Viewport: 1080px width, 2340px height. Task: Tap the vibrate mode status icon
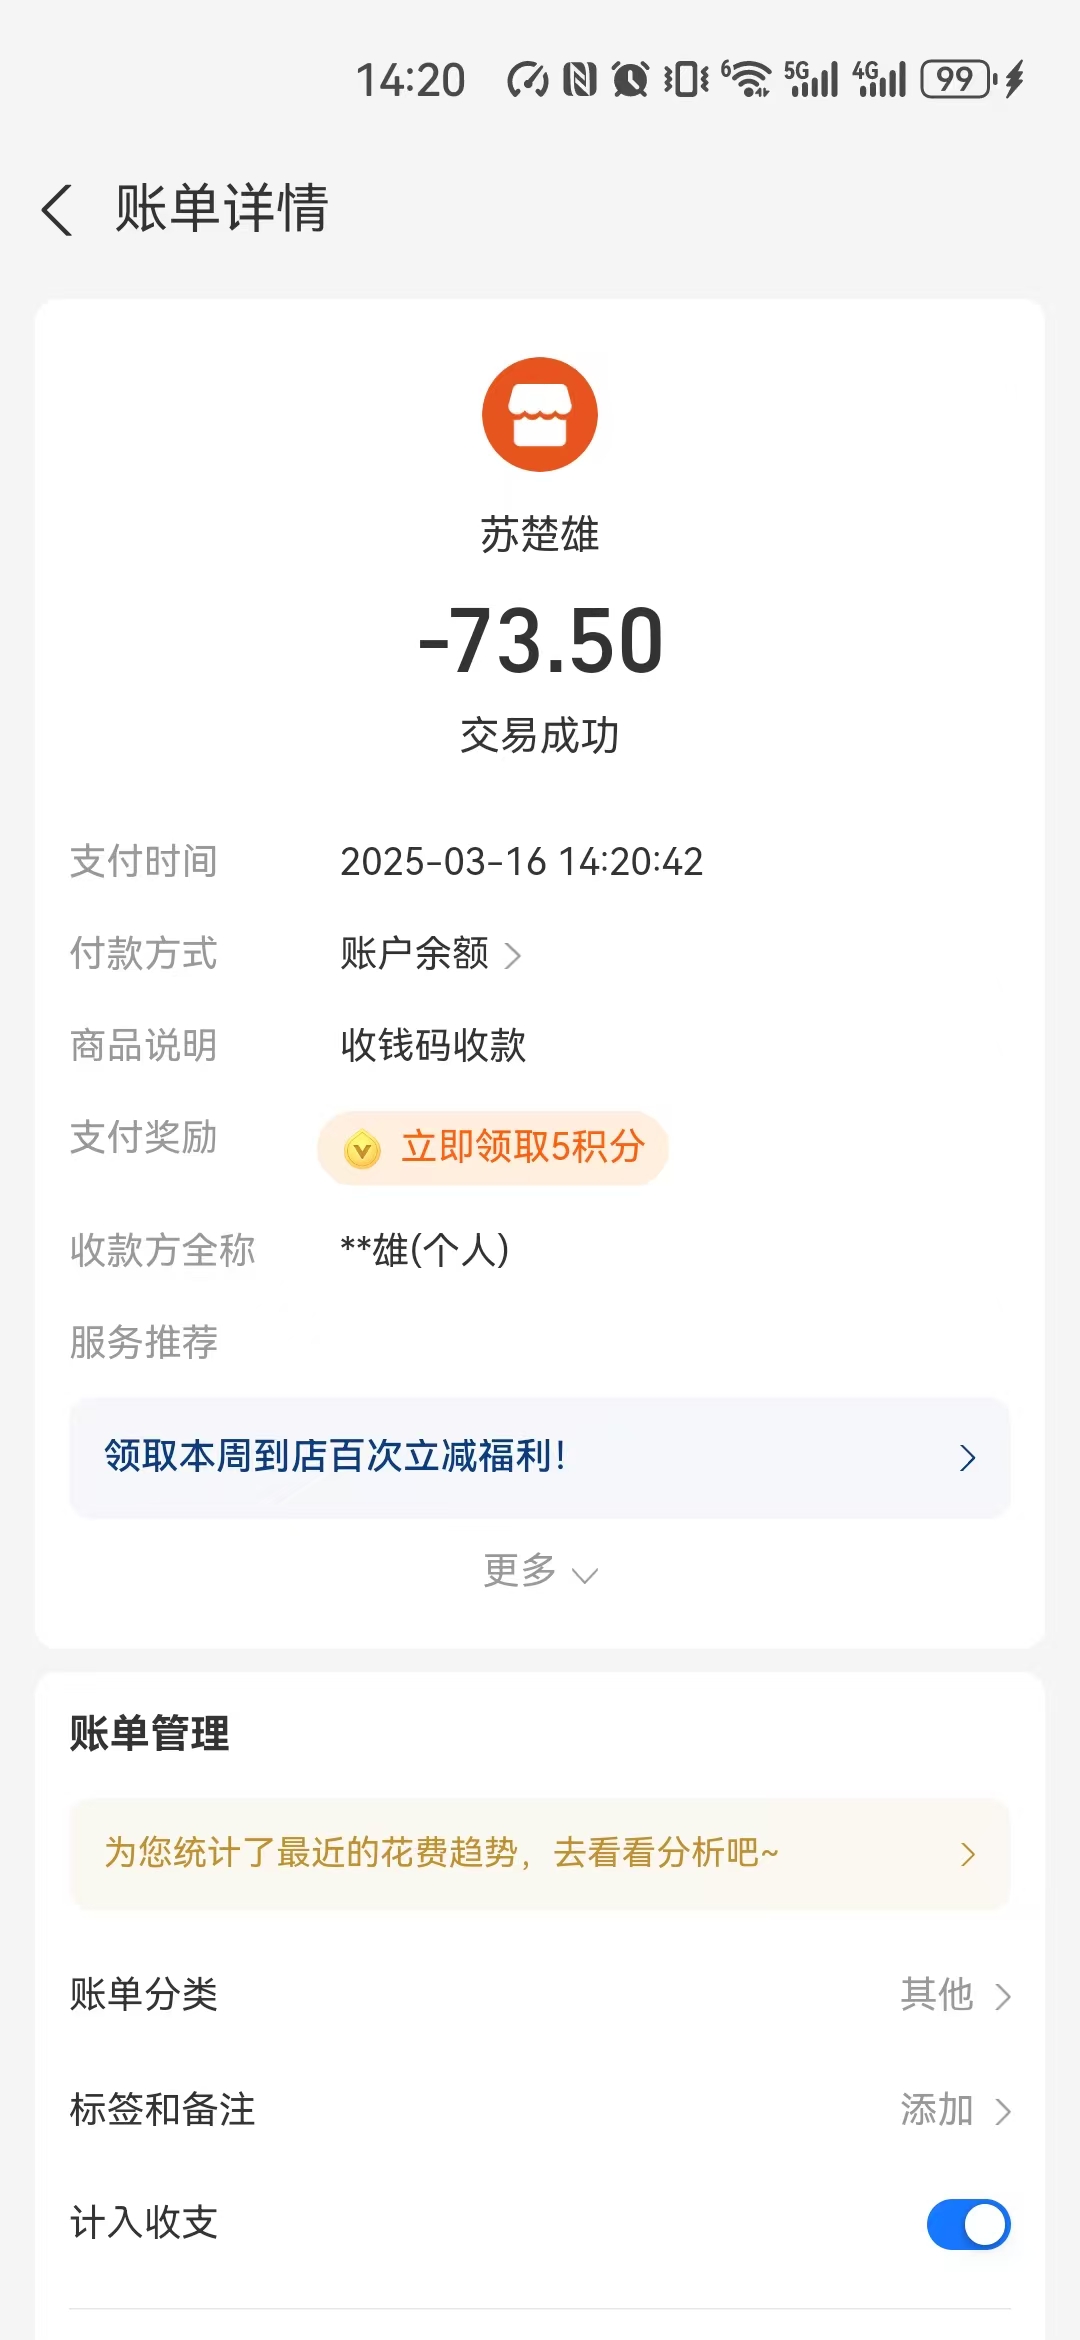pos(686,79)
